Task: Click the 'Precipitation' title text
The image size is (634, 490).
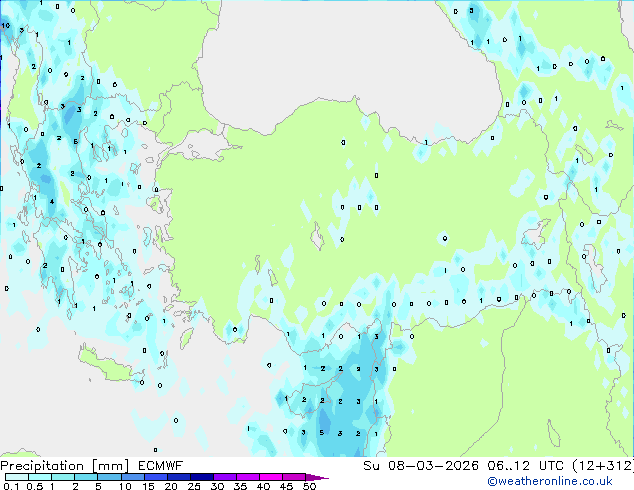Action: (x=42, y=466)
